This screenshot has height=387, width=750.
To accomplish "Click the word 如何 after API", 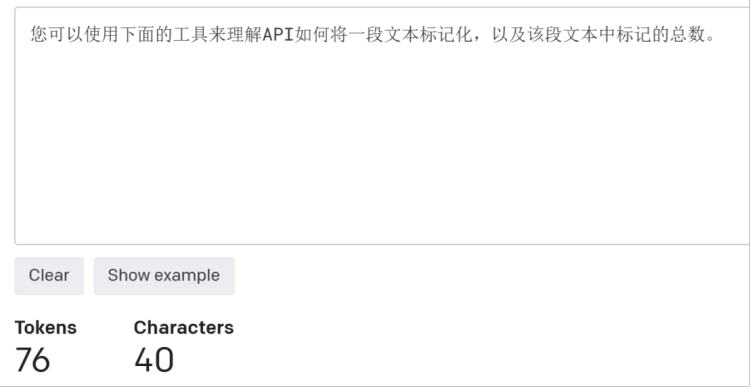I will point(311,35).
